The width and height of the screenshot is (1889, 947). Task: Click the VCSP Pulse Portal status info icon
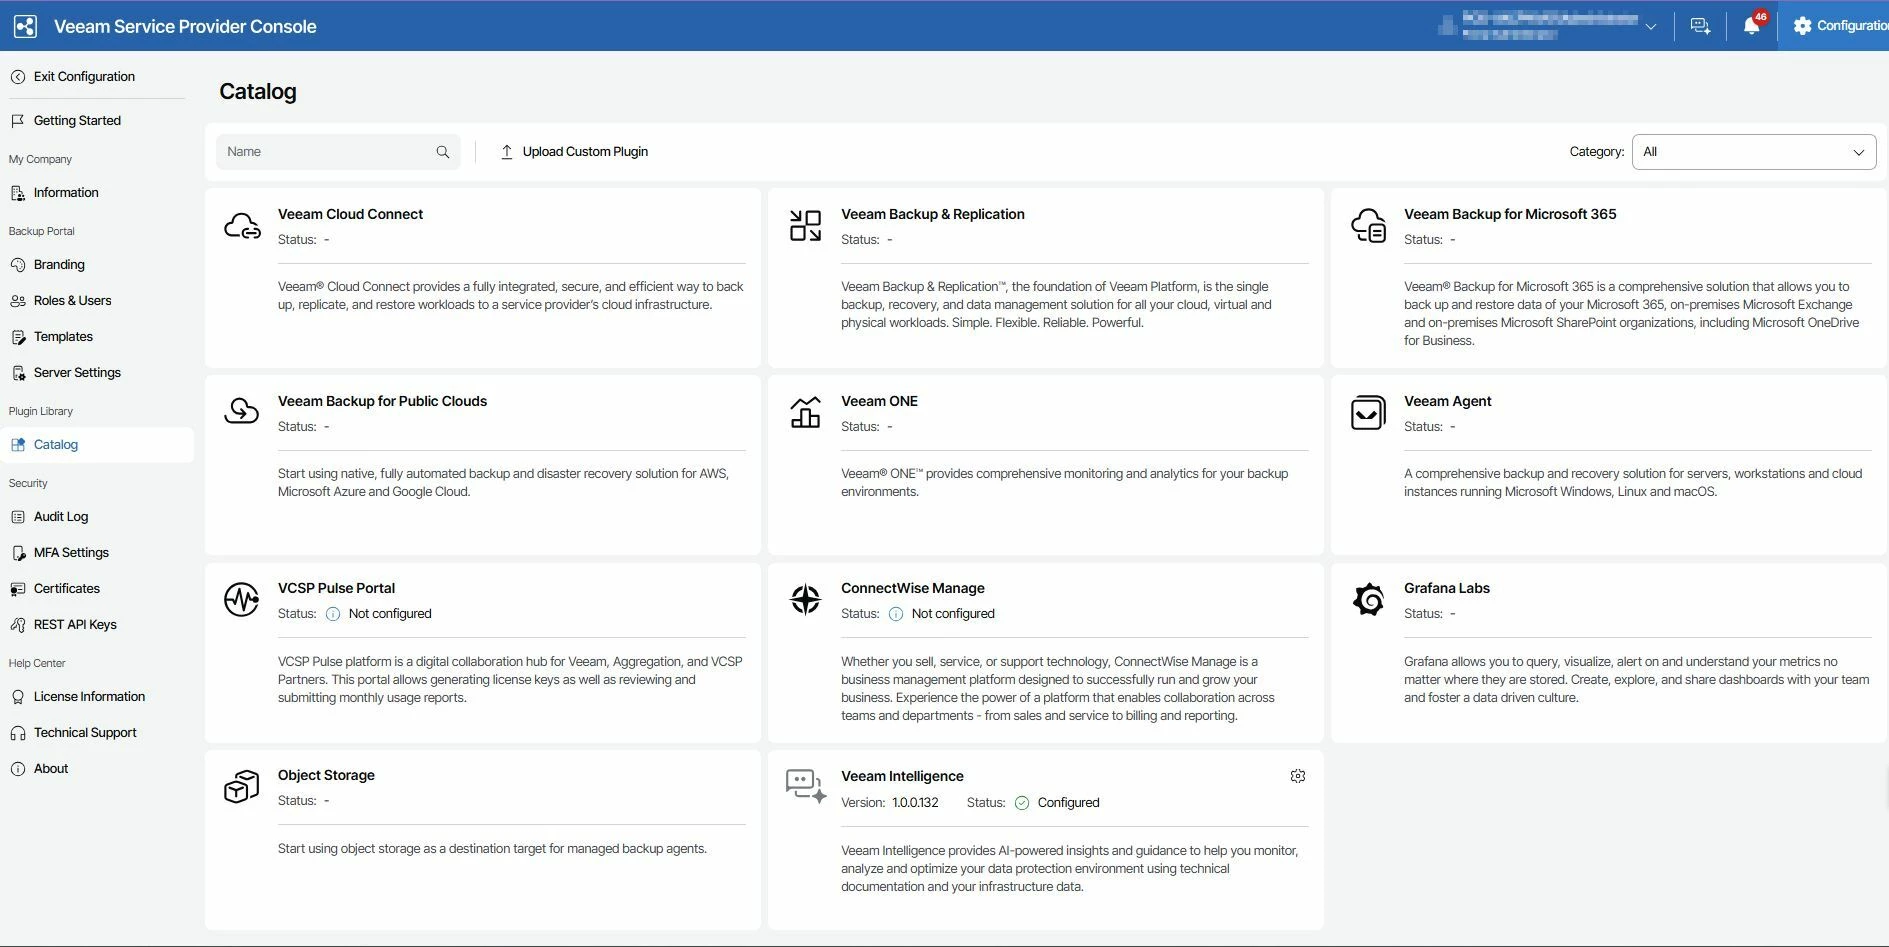pos(333,614)
